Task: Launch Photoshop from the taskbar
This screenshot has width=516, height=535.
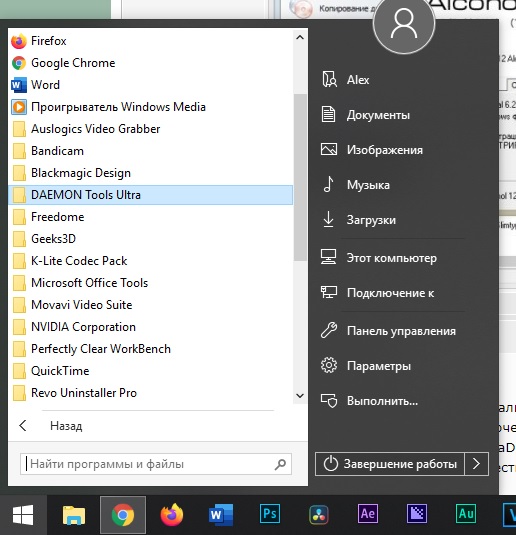Action: (270, 515)
